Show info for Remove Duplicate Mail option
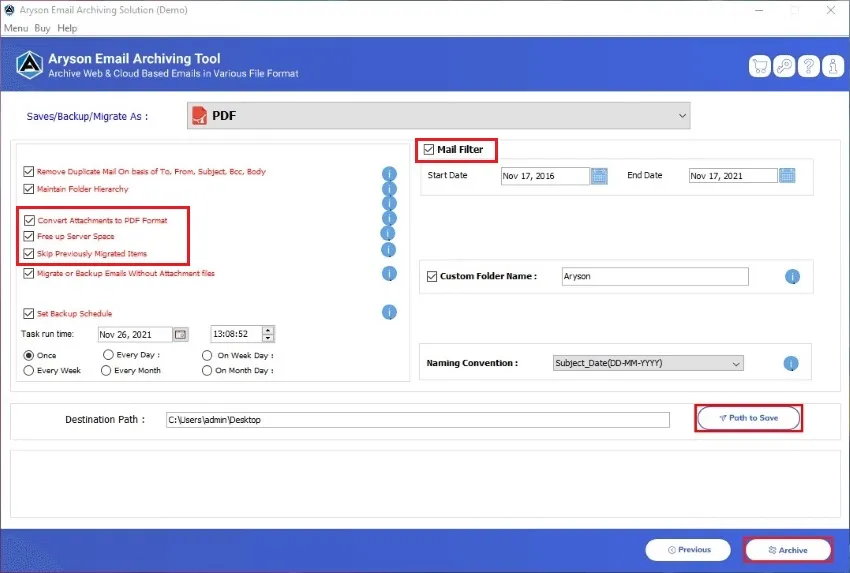Image resolution: width=850 pixels, height=573 pixels. 389,173
